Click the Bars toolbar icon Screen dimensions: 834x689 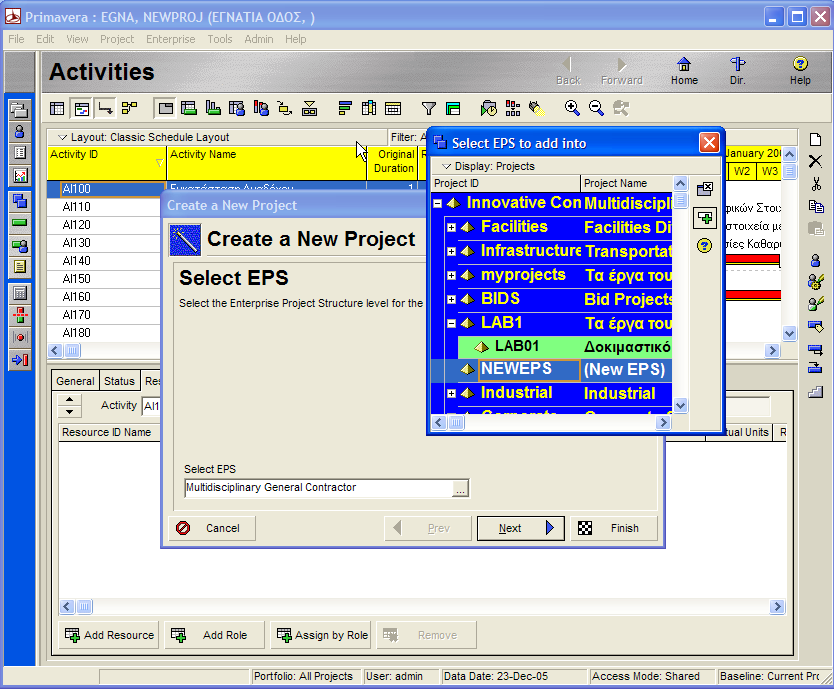pyautogui.click(x=345, y=109)
